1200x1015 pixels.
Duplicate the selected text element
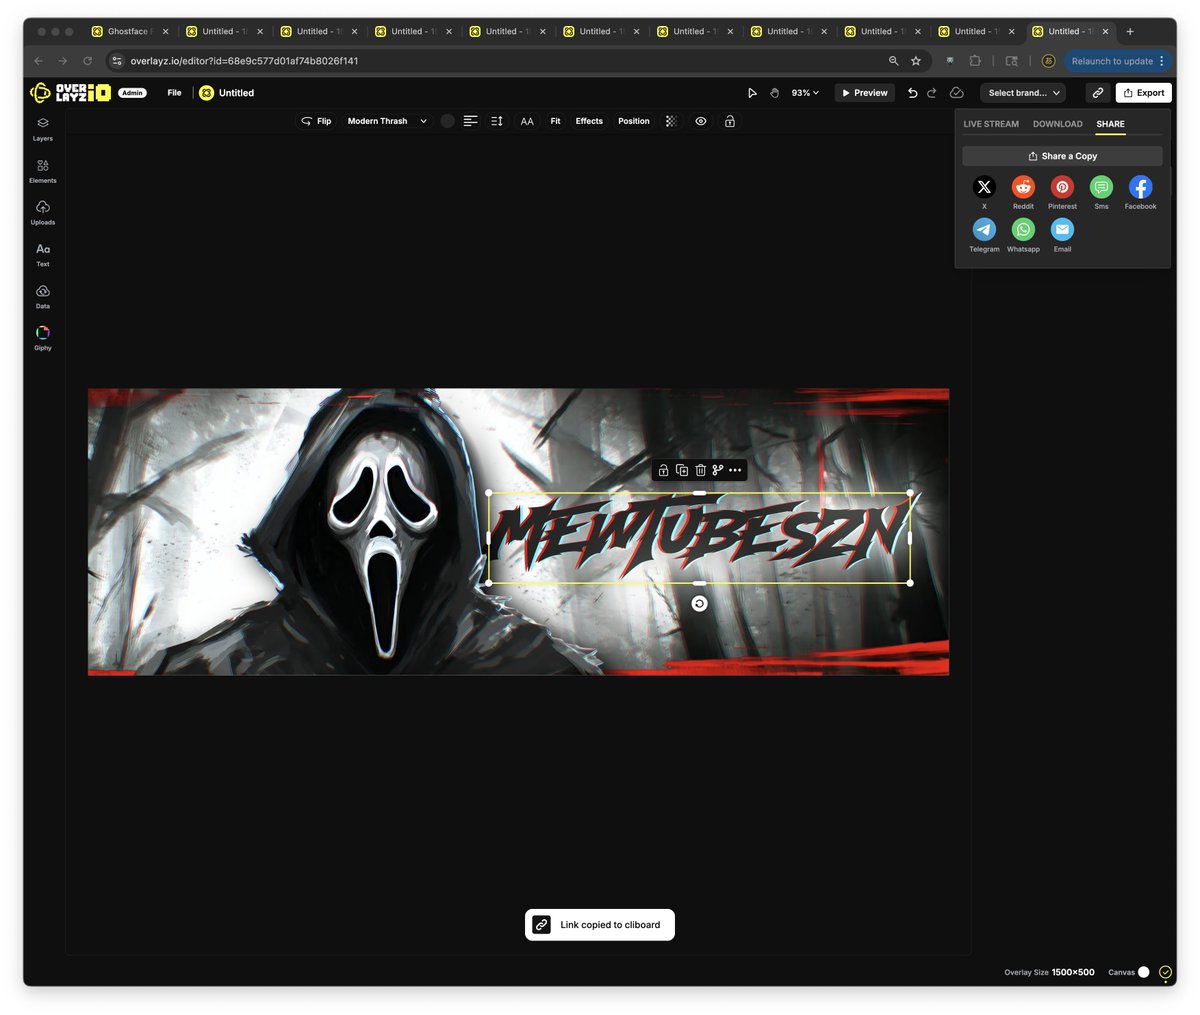pyautogui.click(x=681, y=470)
